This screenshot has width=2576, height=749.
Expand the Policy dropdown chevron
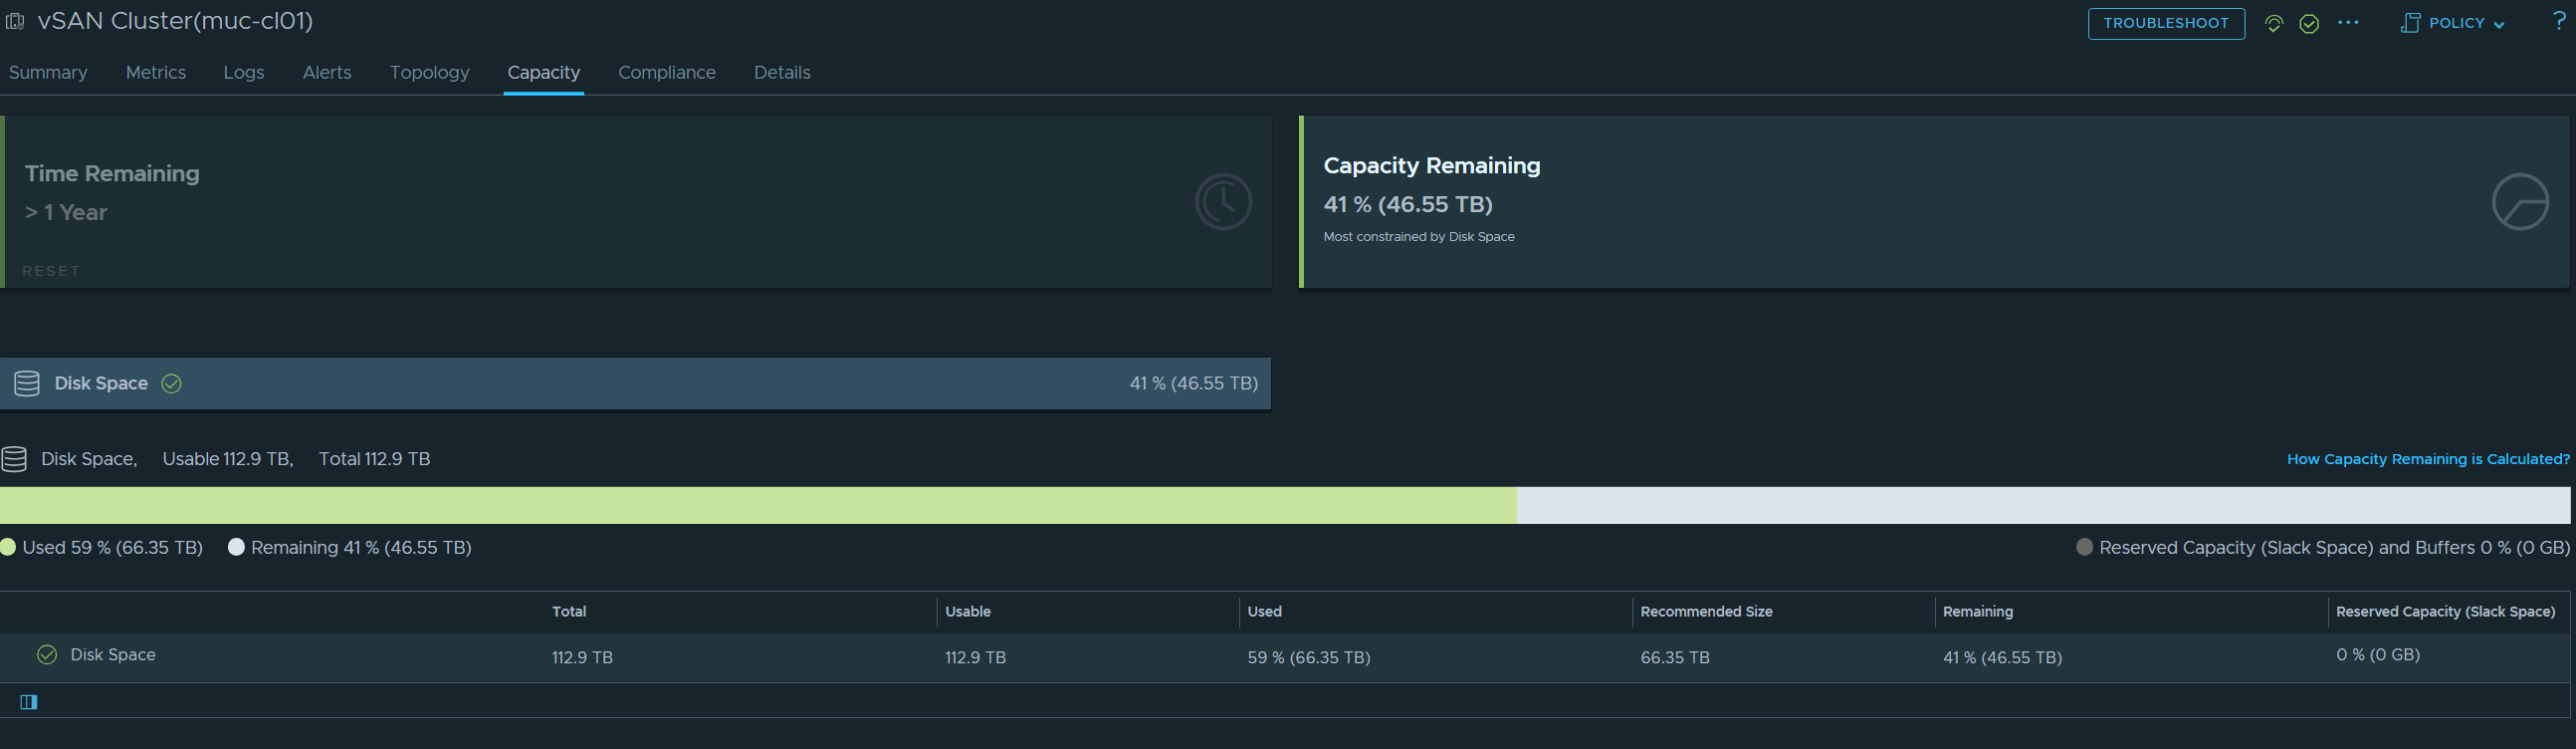coord(2499,25)
